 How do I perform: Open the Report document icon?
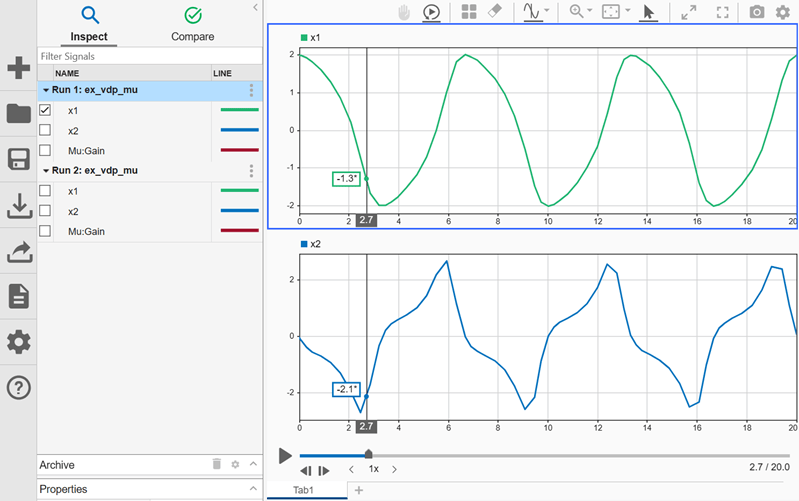(18, 297)
